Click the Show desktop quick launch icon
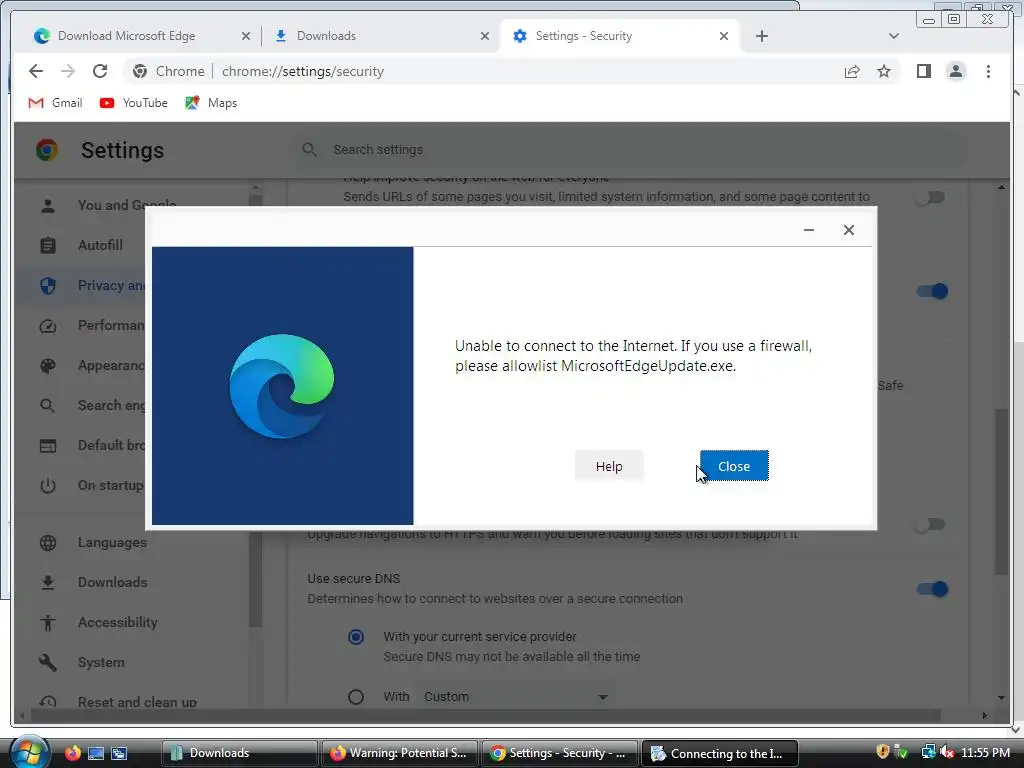 [96, 753]
